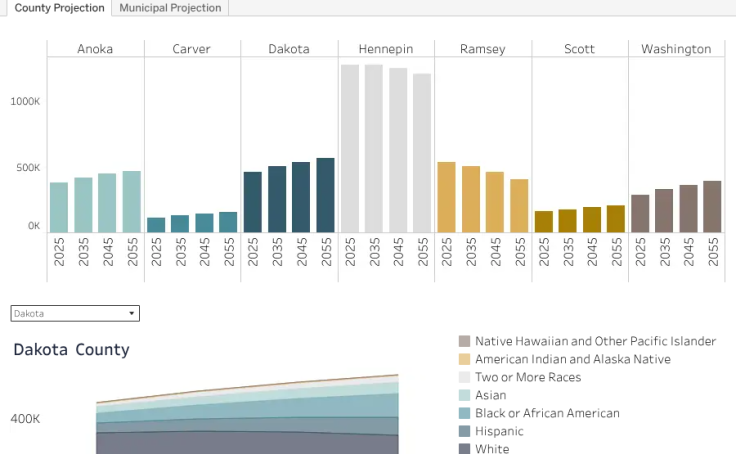
Task: Select Scott's 2045 bar
Action: coord(592,220)
